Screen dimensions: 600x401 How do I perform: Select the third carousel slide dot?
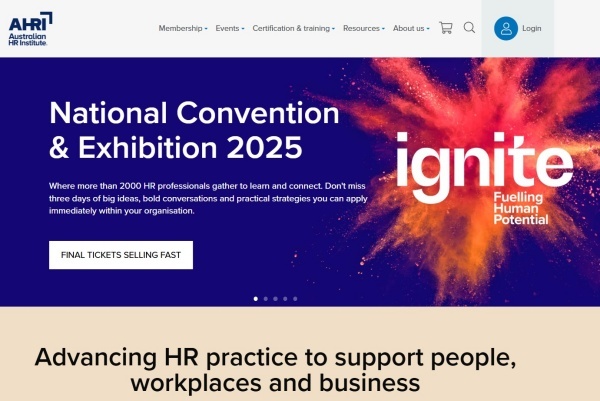point(275,299)
